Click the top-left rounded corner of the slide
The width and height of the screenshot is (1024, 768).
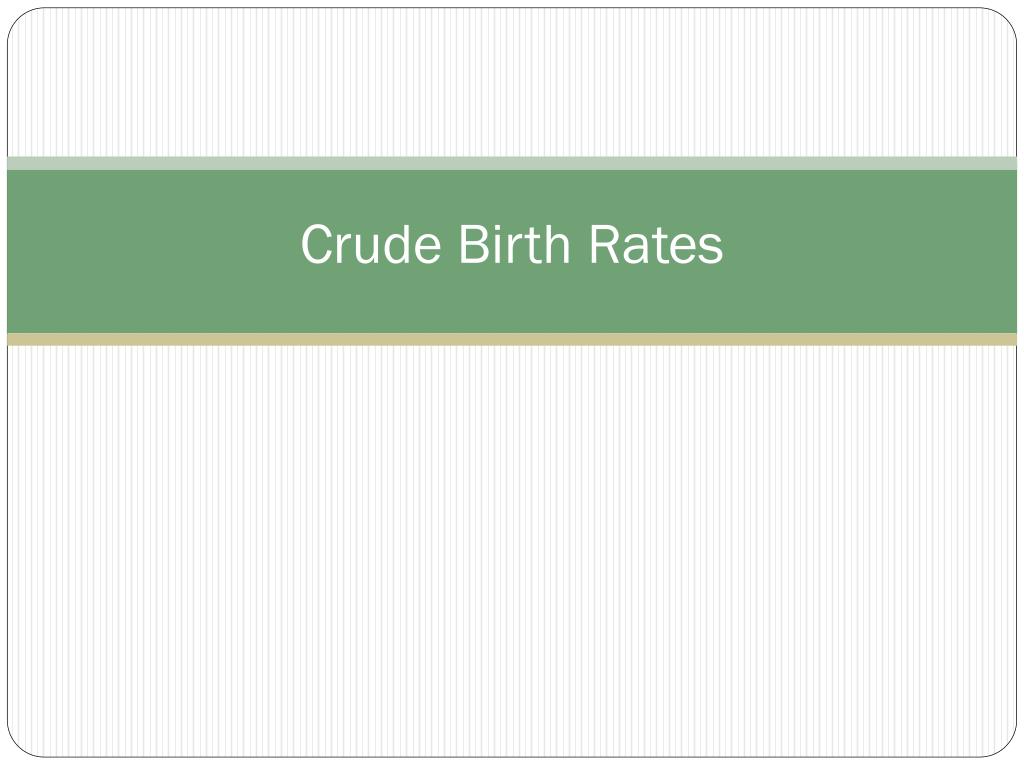[18, 19]
